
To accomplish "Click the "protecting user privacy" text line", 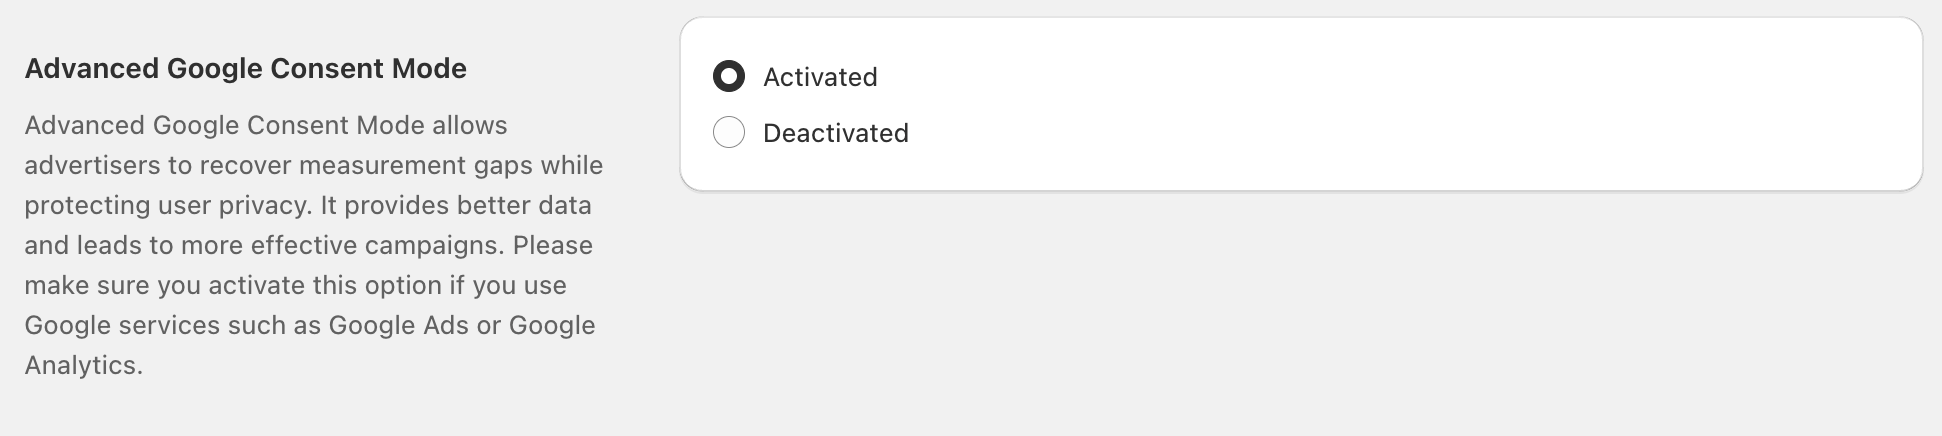I will click(x=167, y=205).
